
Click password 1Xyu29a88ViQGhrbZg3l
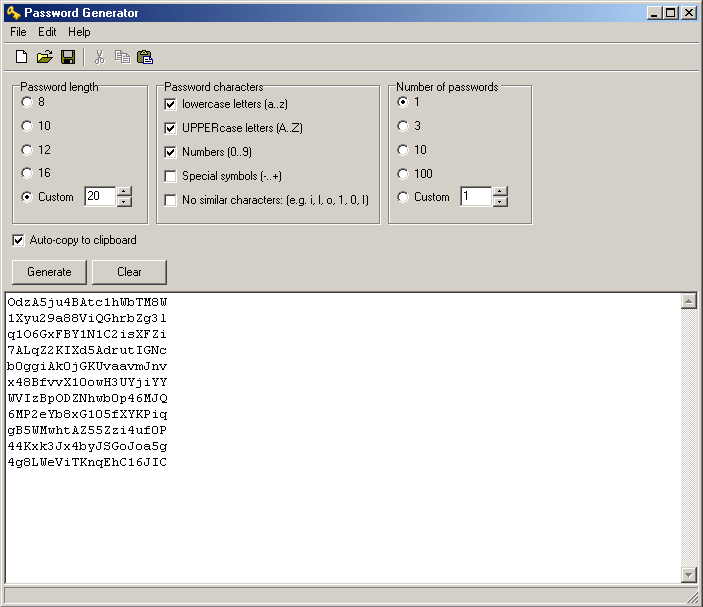click(x=87, y=318)
